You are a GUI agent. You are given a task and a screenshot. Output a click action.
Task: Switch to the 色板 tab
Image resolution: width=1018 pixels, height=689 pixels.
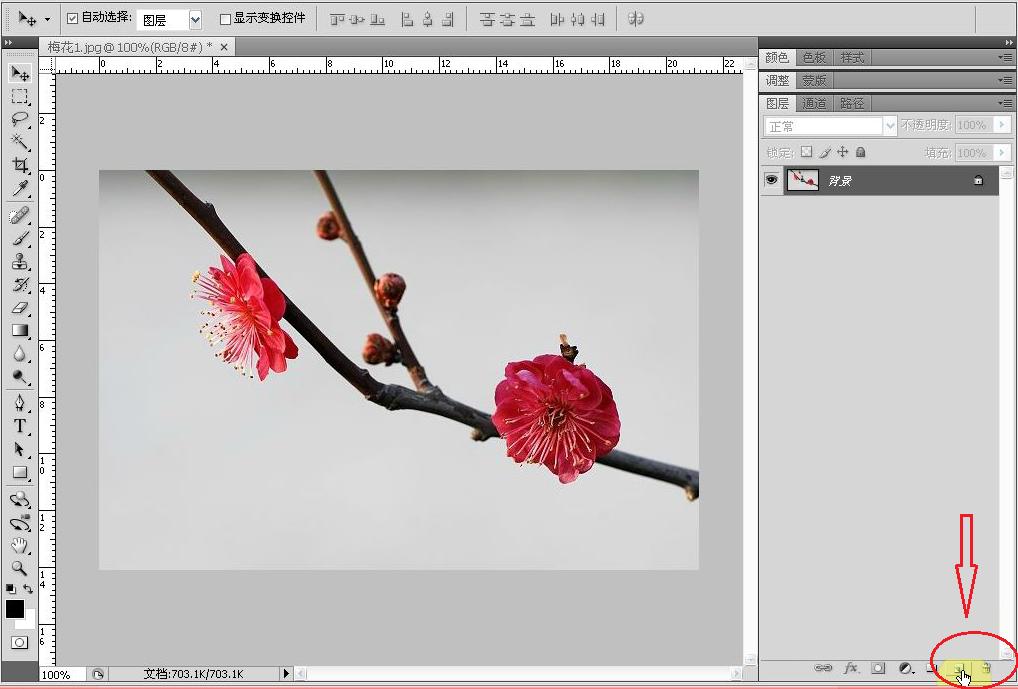click(814, 57)
